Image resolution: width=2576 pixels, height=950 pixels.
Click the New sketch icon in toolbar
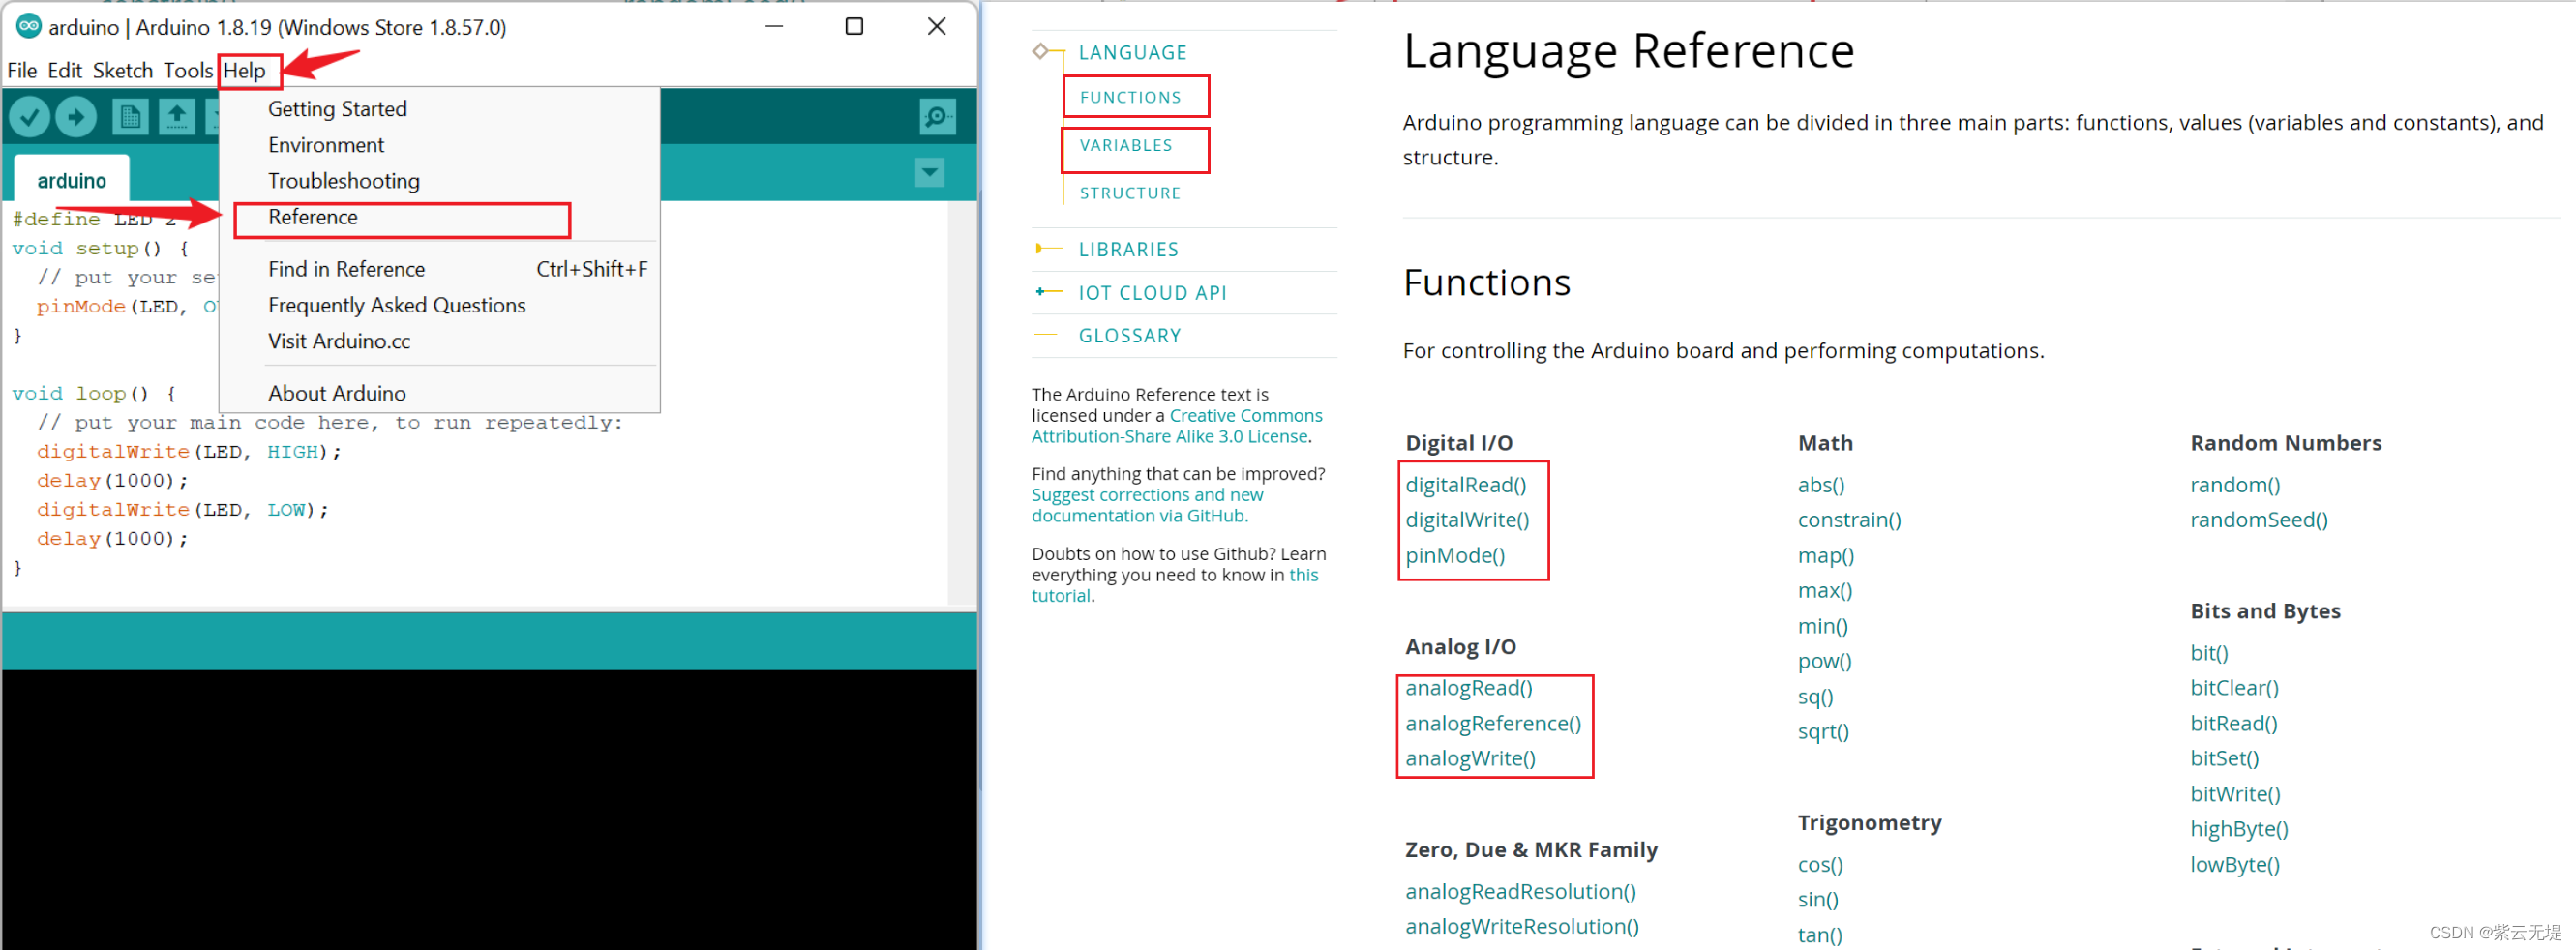click(x=130, y=117)
